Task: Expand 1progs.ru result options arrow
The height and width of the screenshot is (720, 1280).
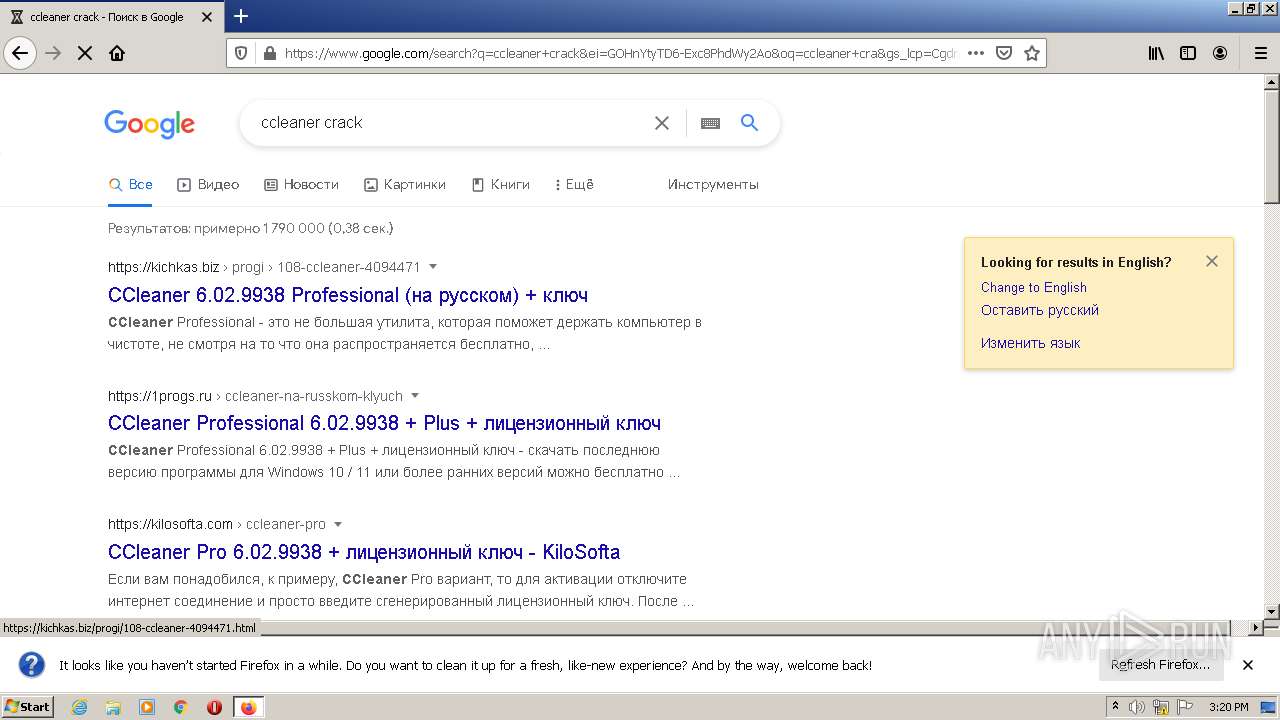Action: (415, 396)
